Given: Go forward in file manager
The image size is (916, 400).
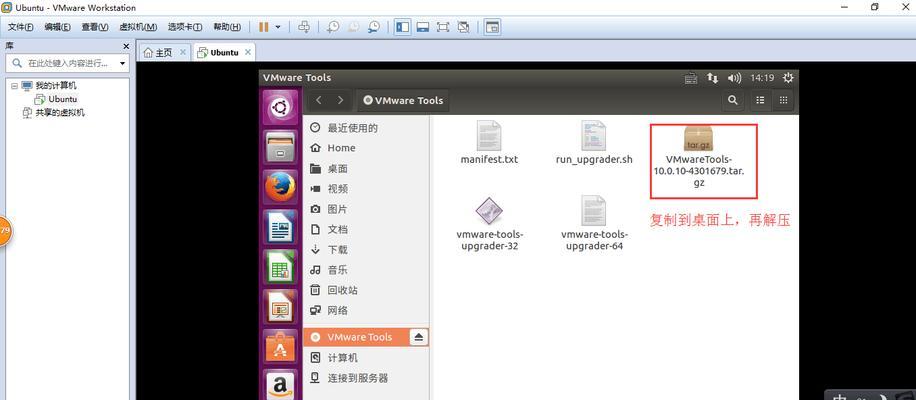Looking at the screenshot, I should pyautogui.click(x=340, y=100).
